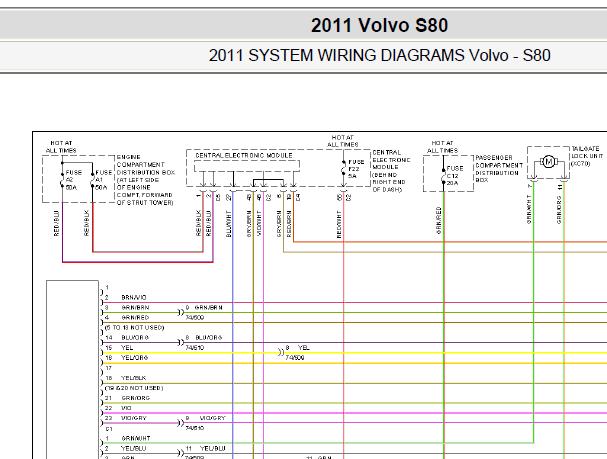Click "74/610" under the 9 VIO/GRY splice
This screenshot has height=459, width=607.
pos(195,428)
